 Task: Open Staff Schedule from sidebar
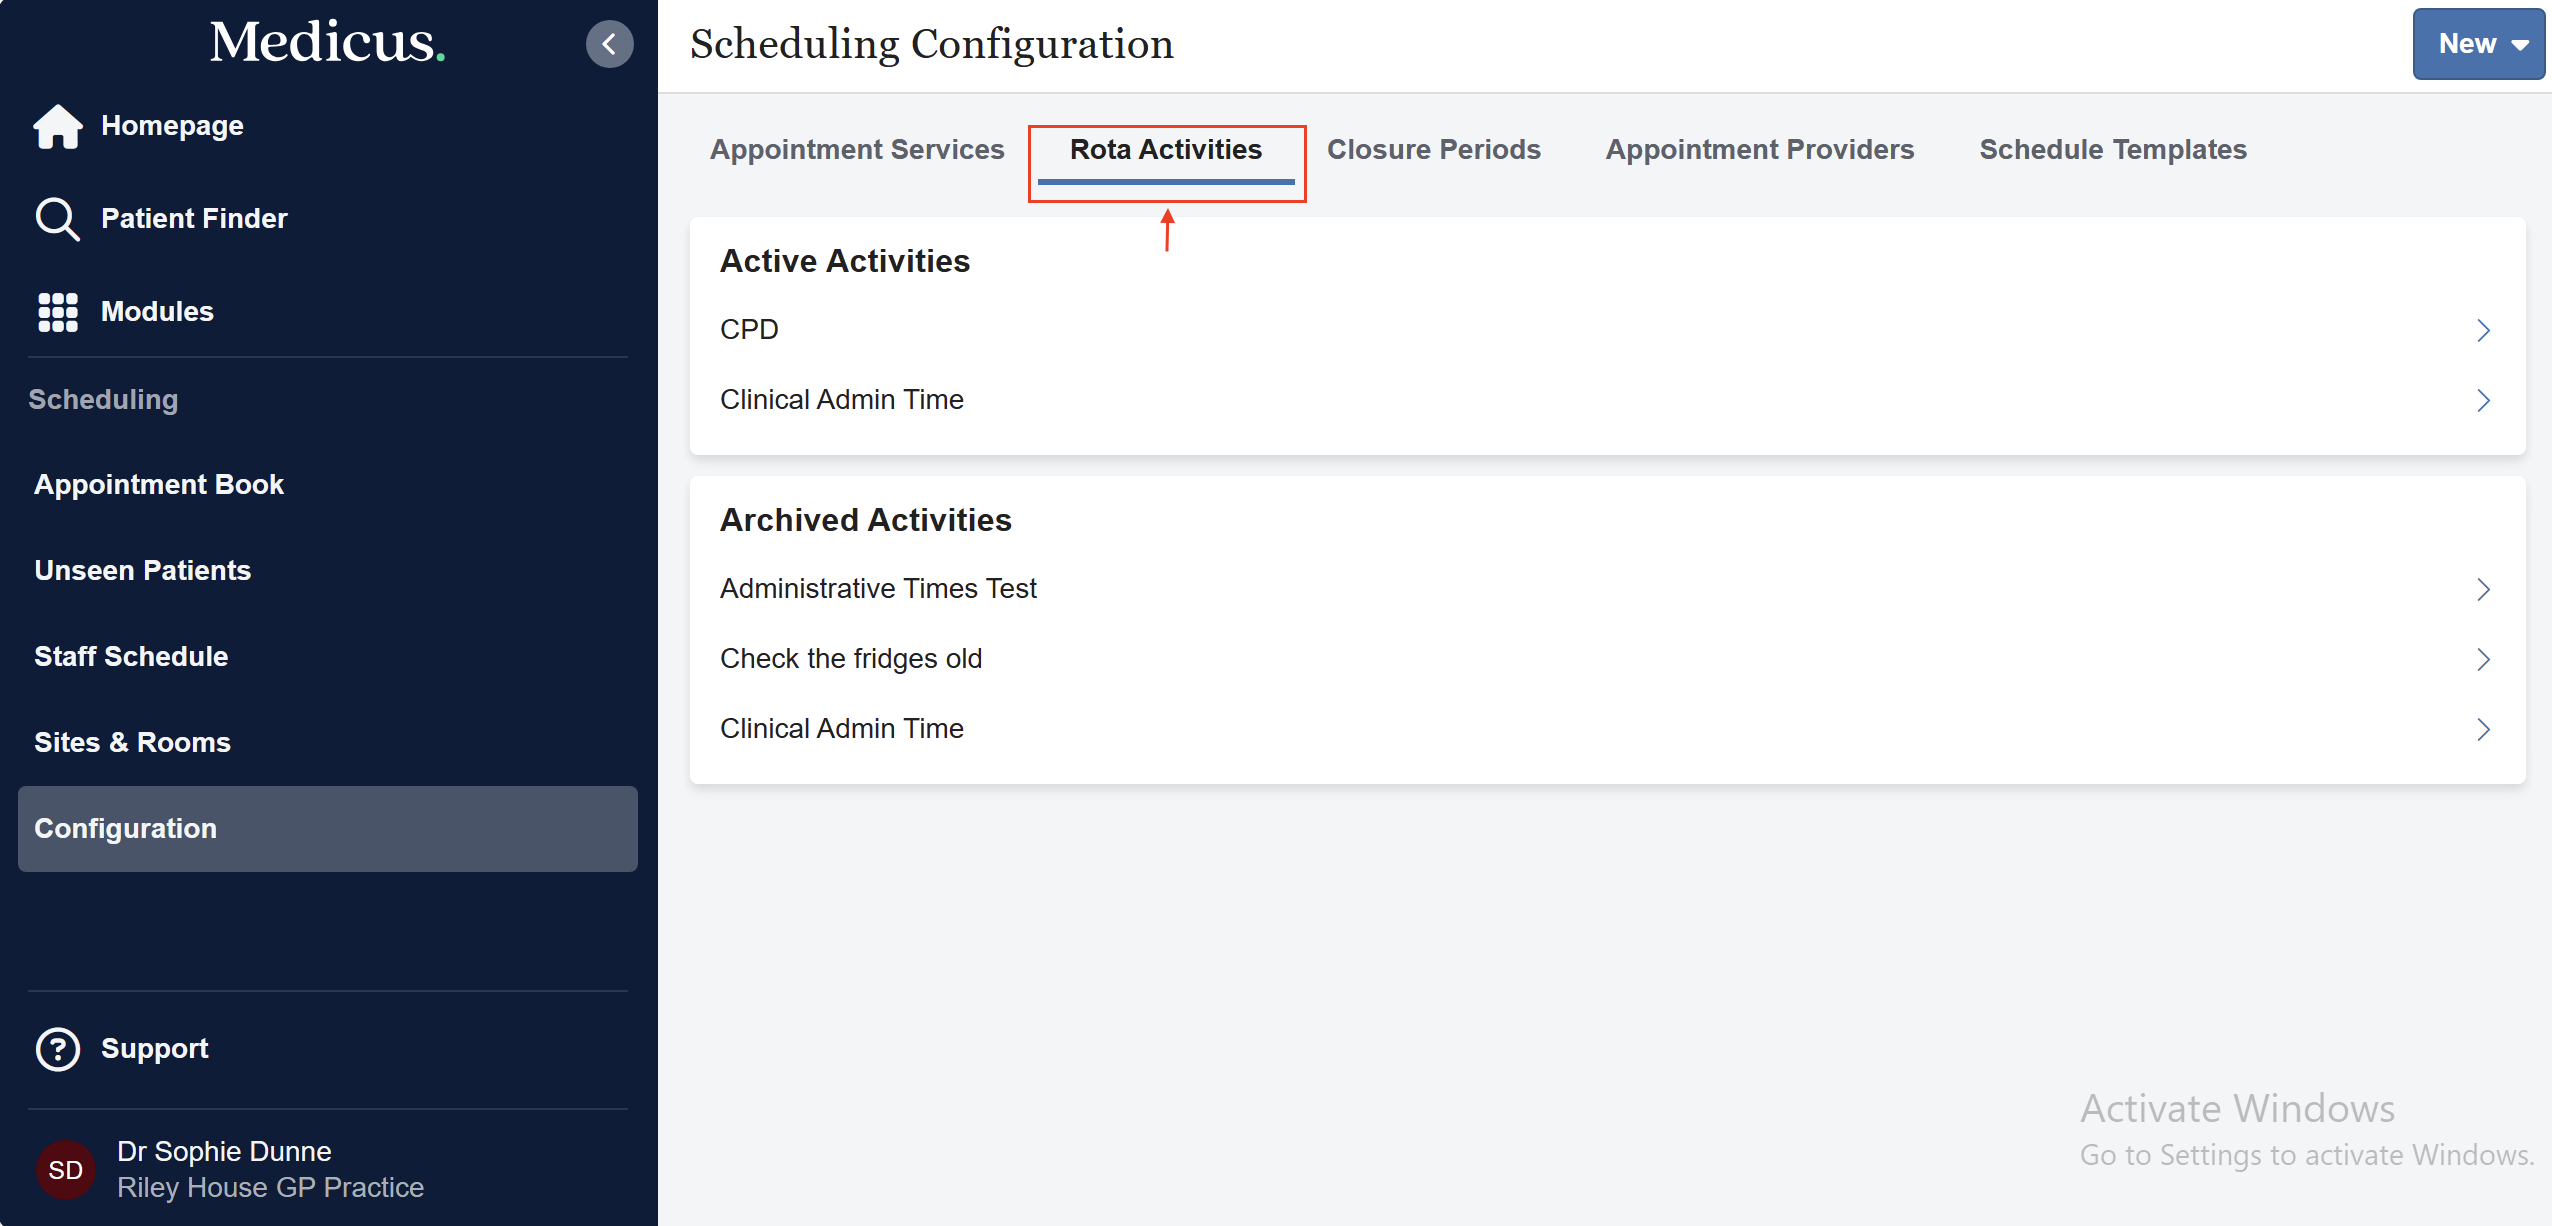[131, 657]
